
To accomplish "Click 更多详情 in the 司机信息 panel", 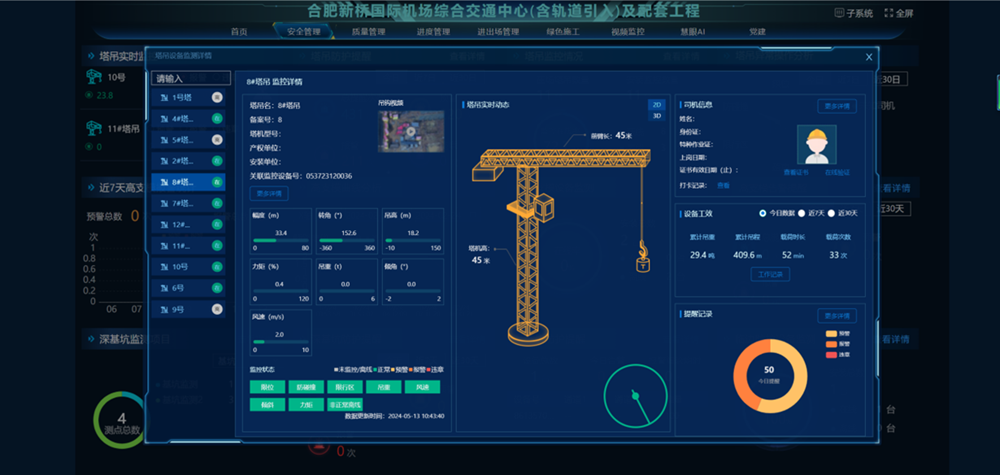I will 836,106.
